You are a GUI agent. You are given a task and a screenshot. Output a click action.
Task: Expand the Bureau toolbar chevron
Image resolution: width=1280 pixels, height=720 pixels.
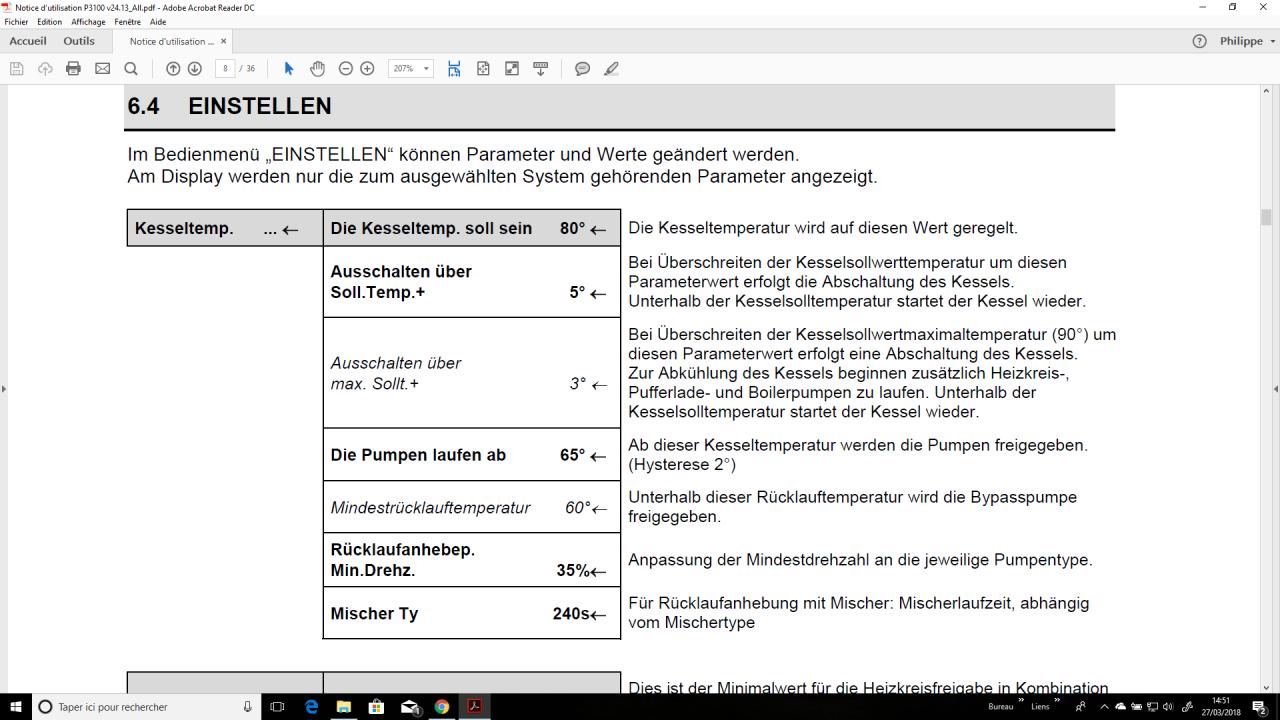click(x=1021, y=702)
